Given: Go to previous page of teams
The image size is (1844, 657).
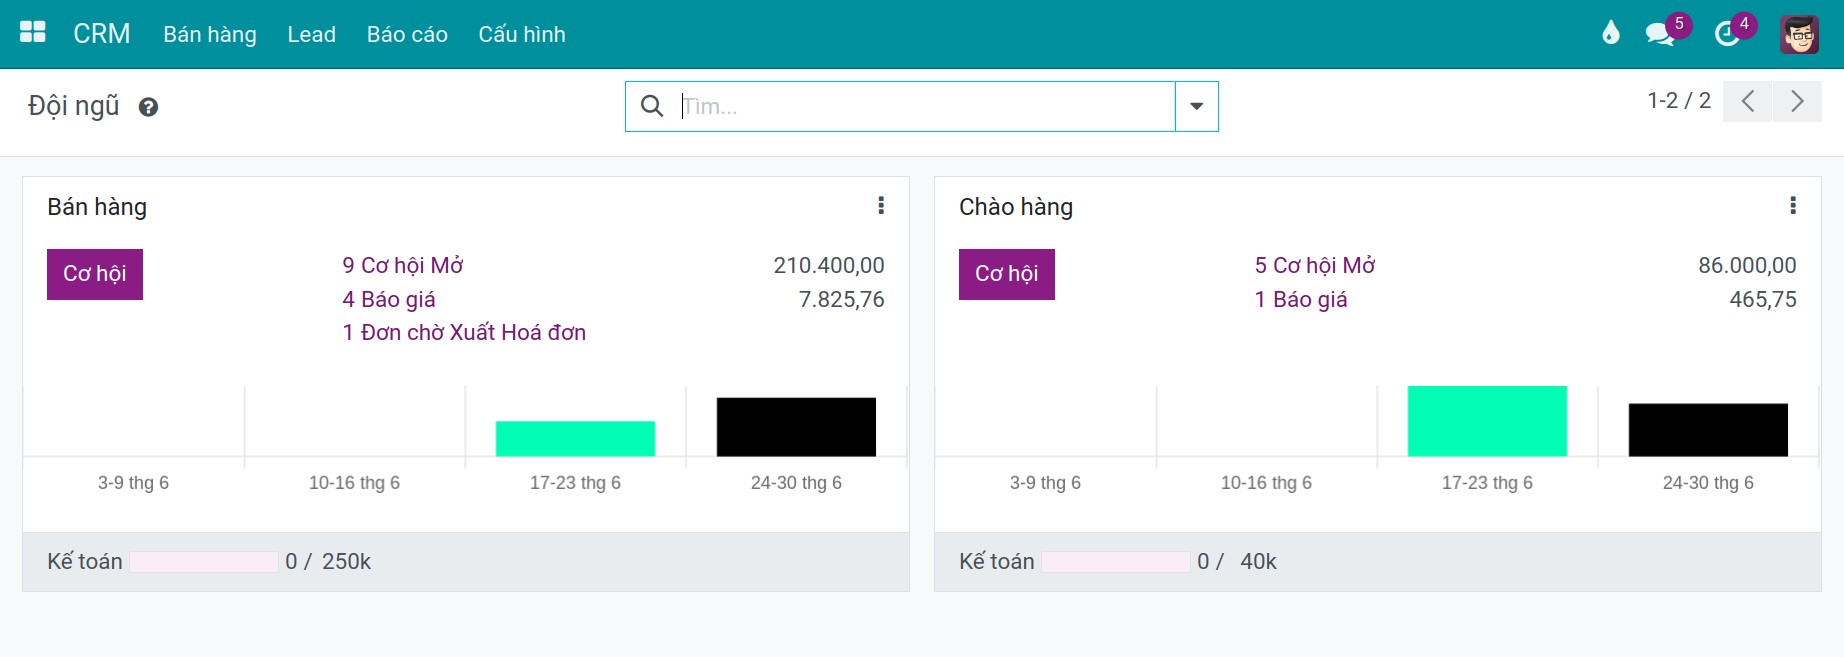Looking at the screenshot, I should (1748, 101).
